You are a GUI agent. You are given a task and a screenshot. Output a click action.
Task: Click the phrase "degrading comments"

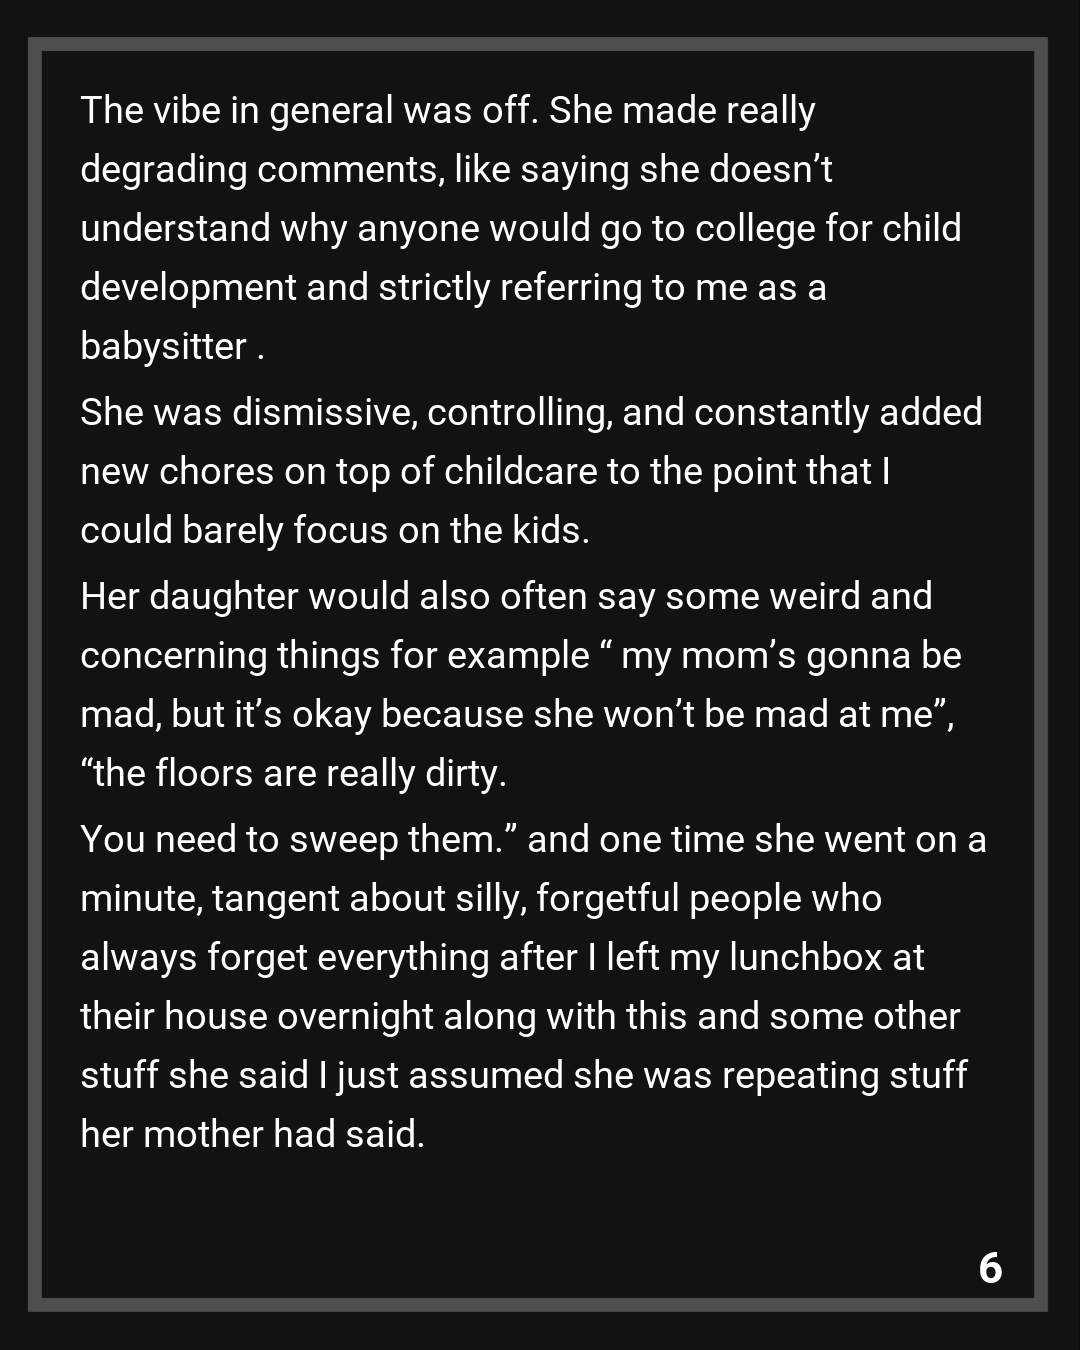click(261, 169)
